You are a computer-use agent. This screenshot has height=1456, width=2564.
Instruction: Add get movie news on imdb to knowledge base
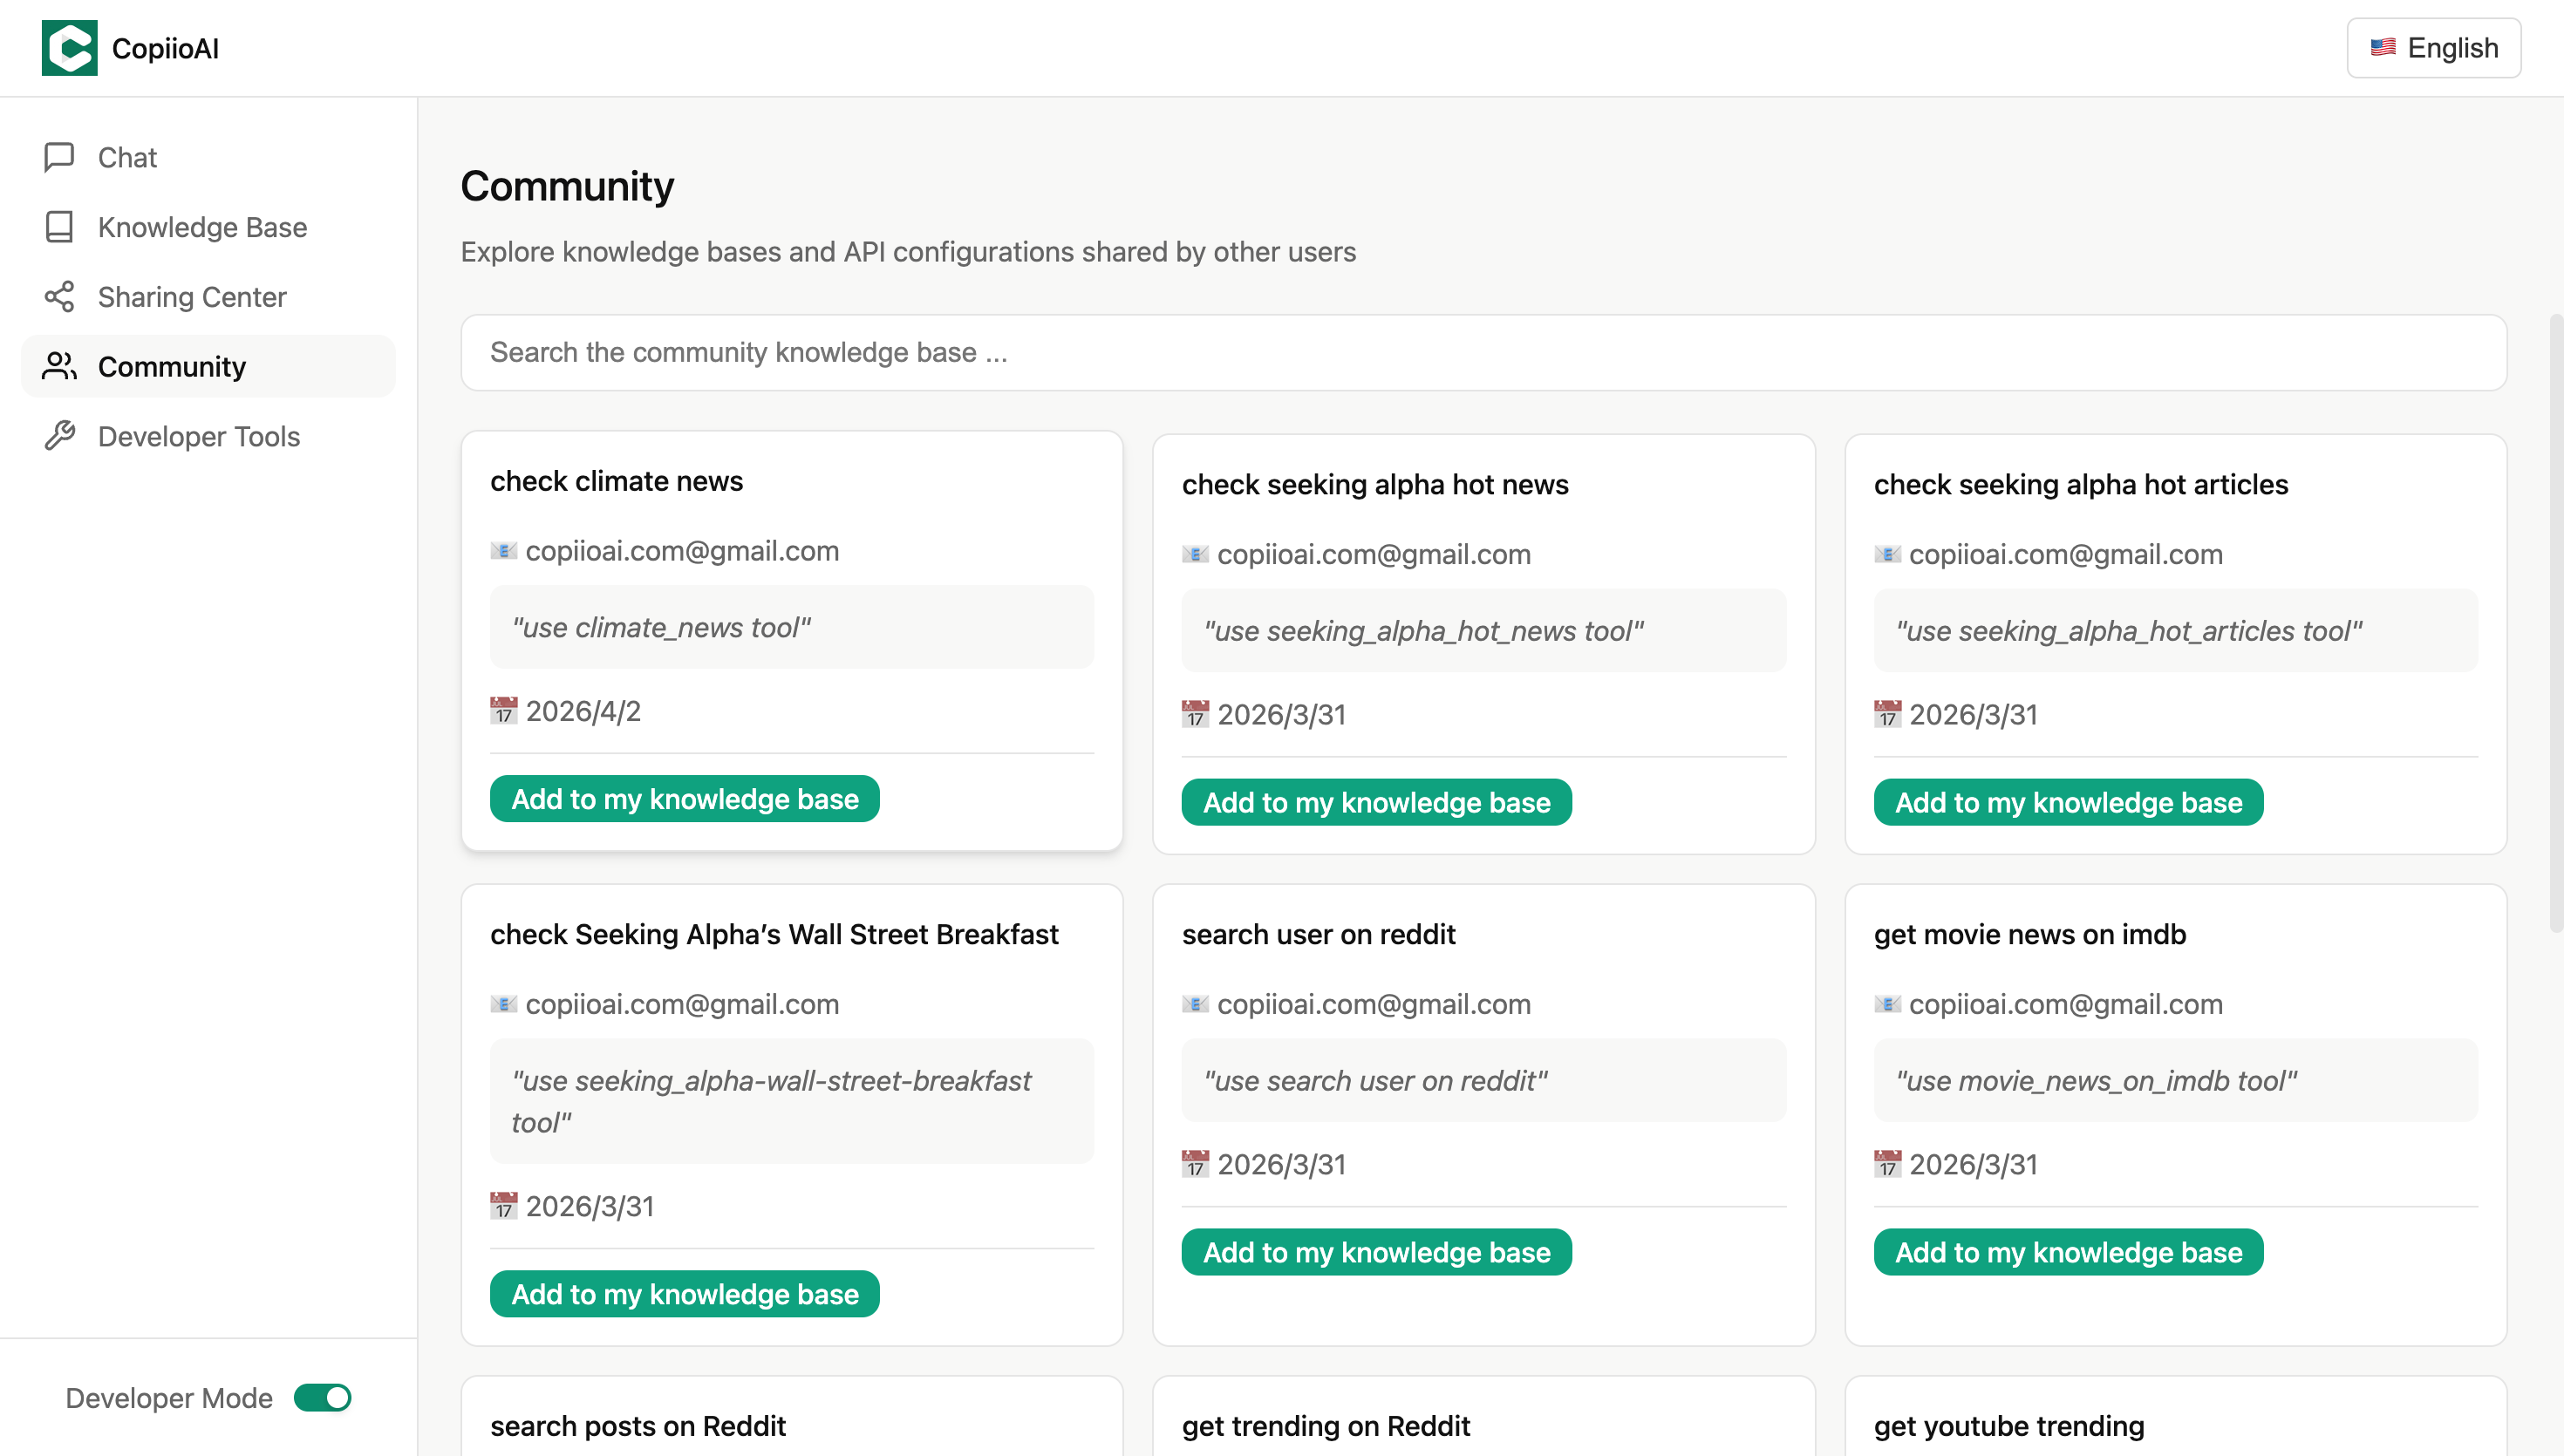click(2067, 1252)
